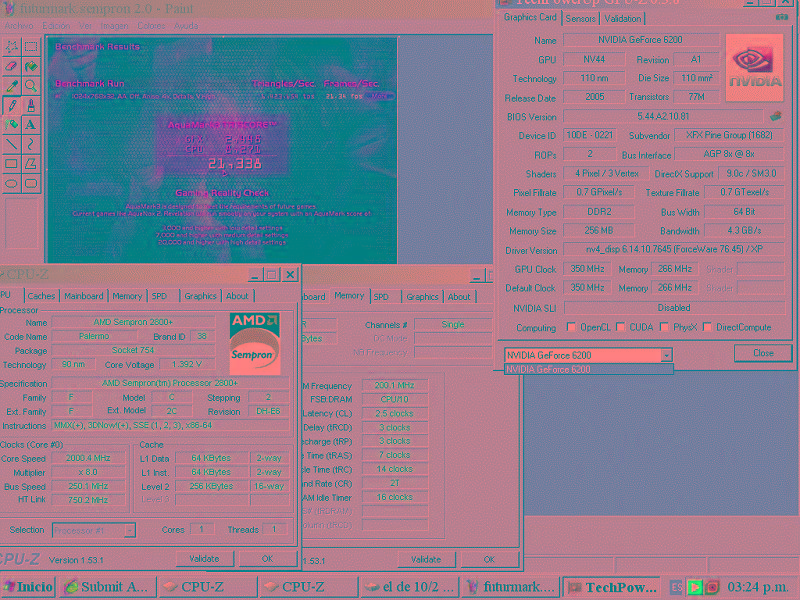
Task: Open the Ayuda menu in Paint
Action: coord(186,26)
